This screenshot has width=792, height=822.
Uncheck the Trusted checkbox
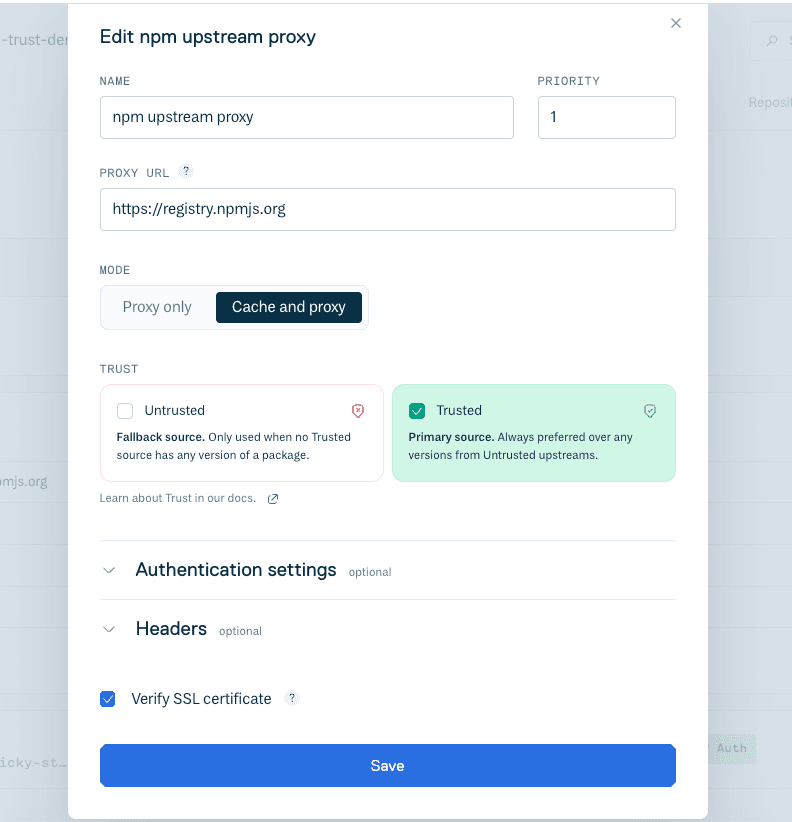pyautogui.click(x=417, y=411)
